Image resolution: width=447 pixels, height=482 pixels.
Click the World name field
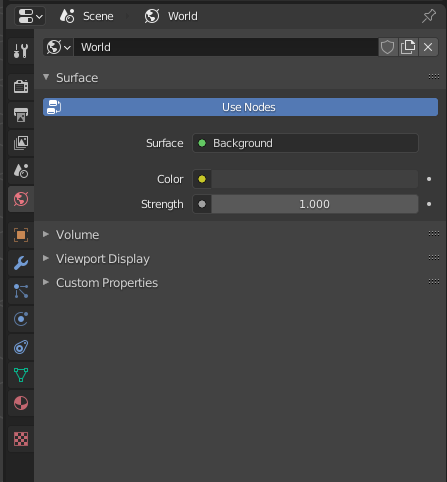[x=226, y=47]
